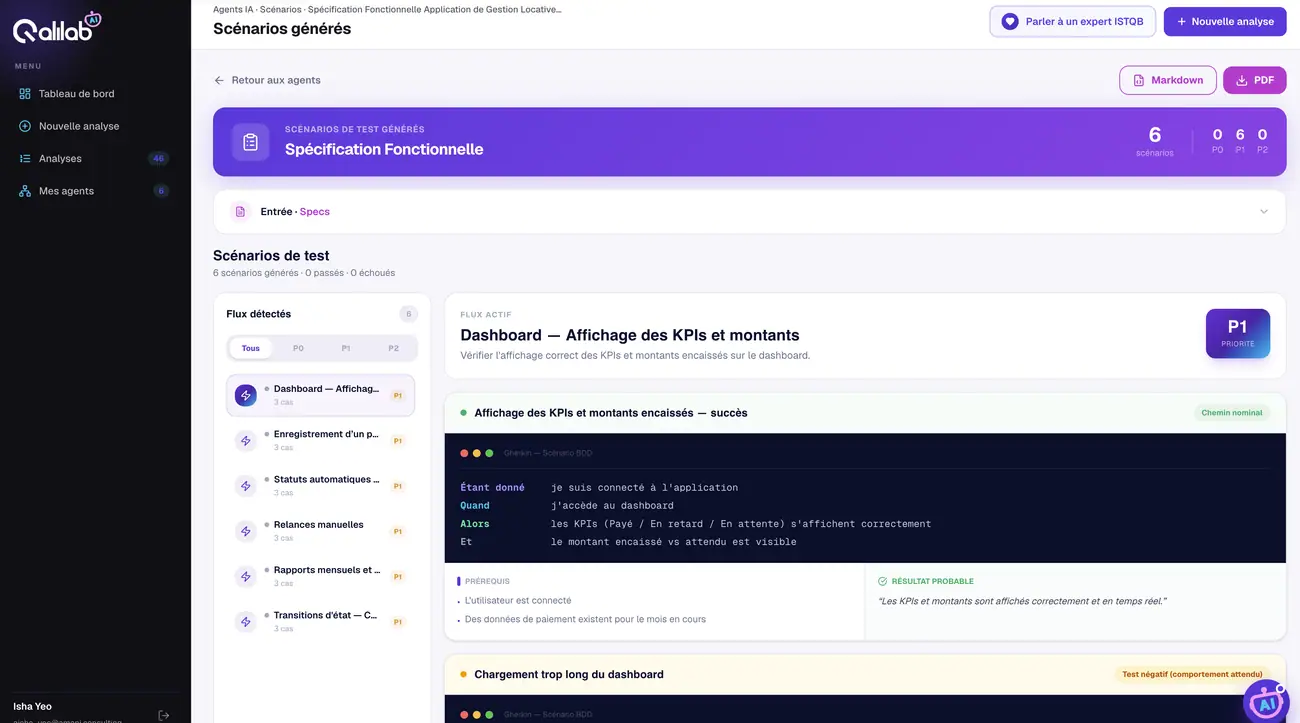Open Transitions d'état flow
Image resolution: width=1300 pixels, height=723 pixels.
coord(321,622)
